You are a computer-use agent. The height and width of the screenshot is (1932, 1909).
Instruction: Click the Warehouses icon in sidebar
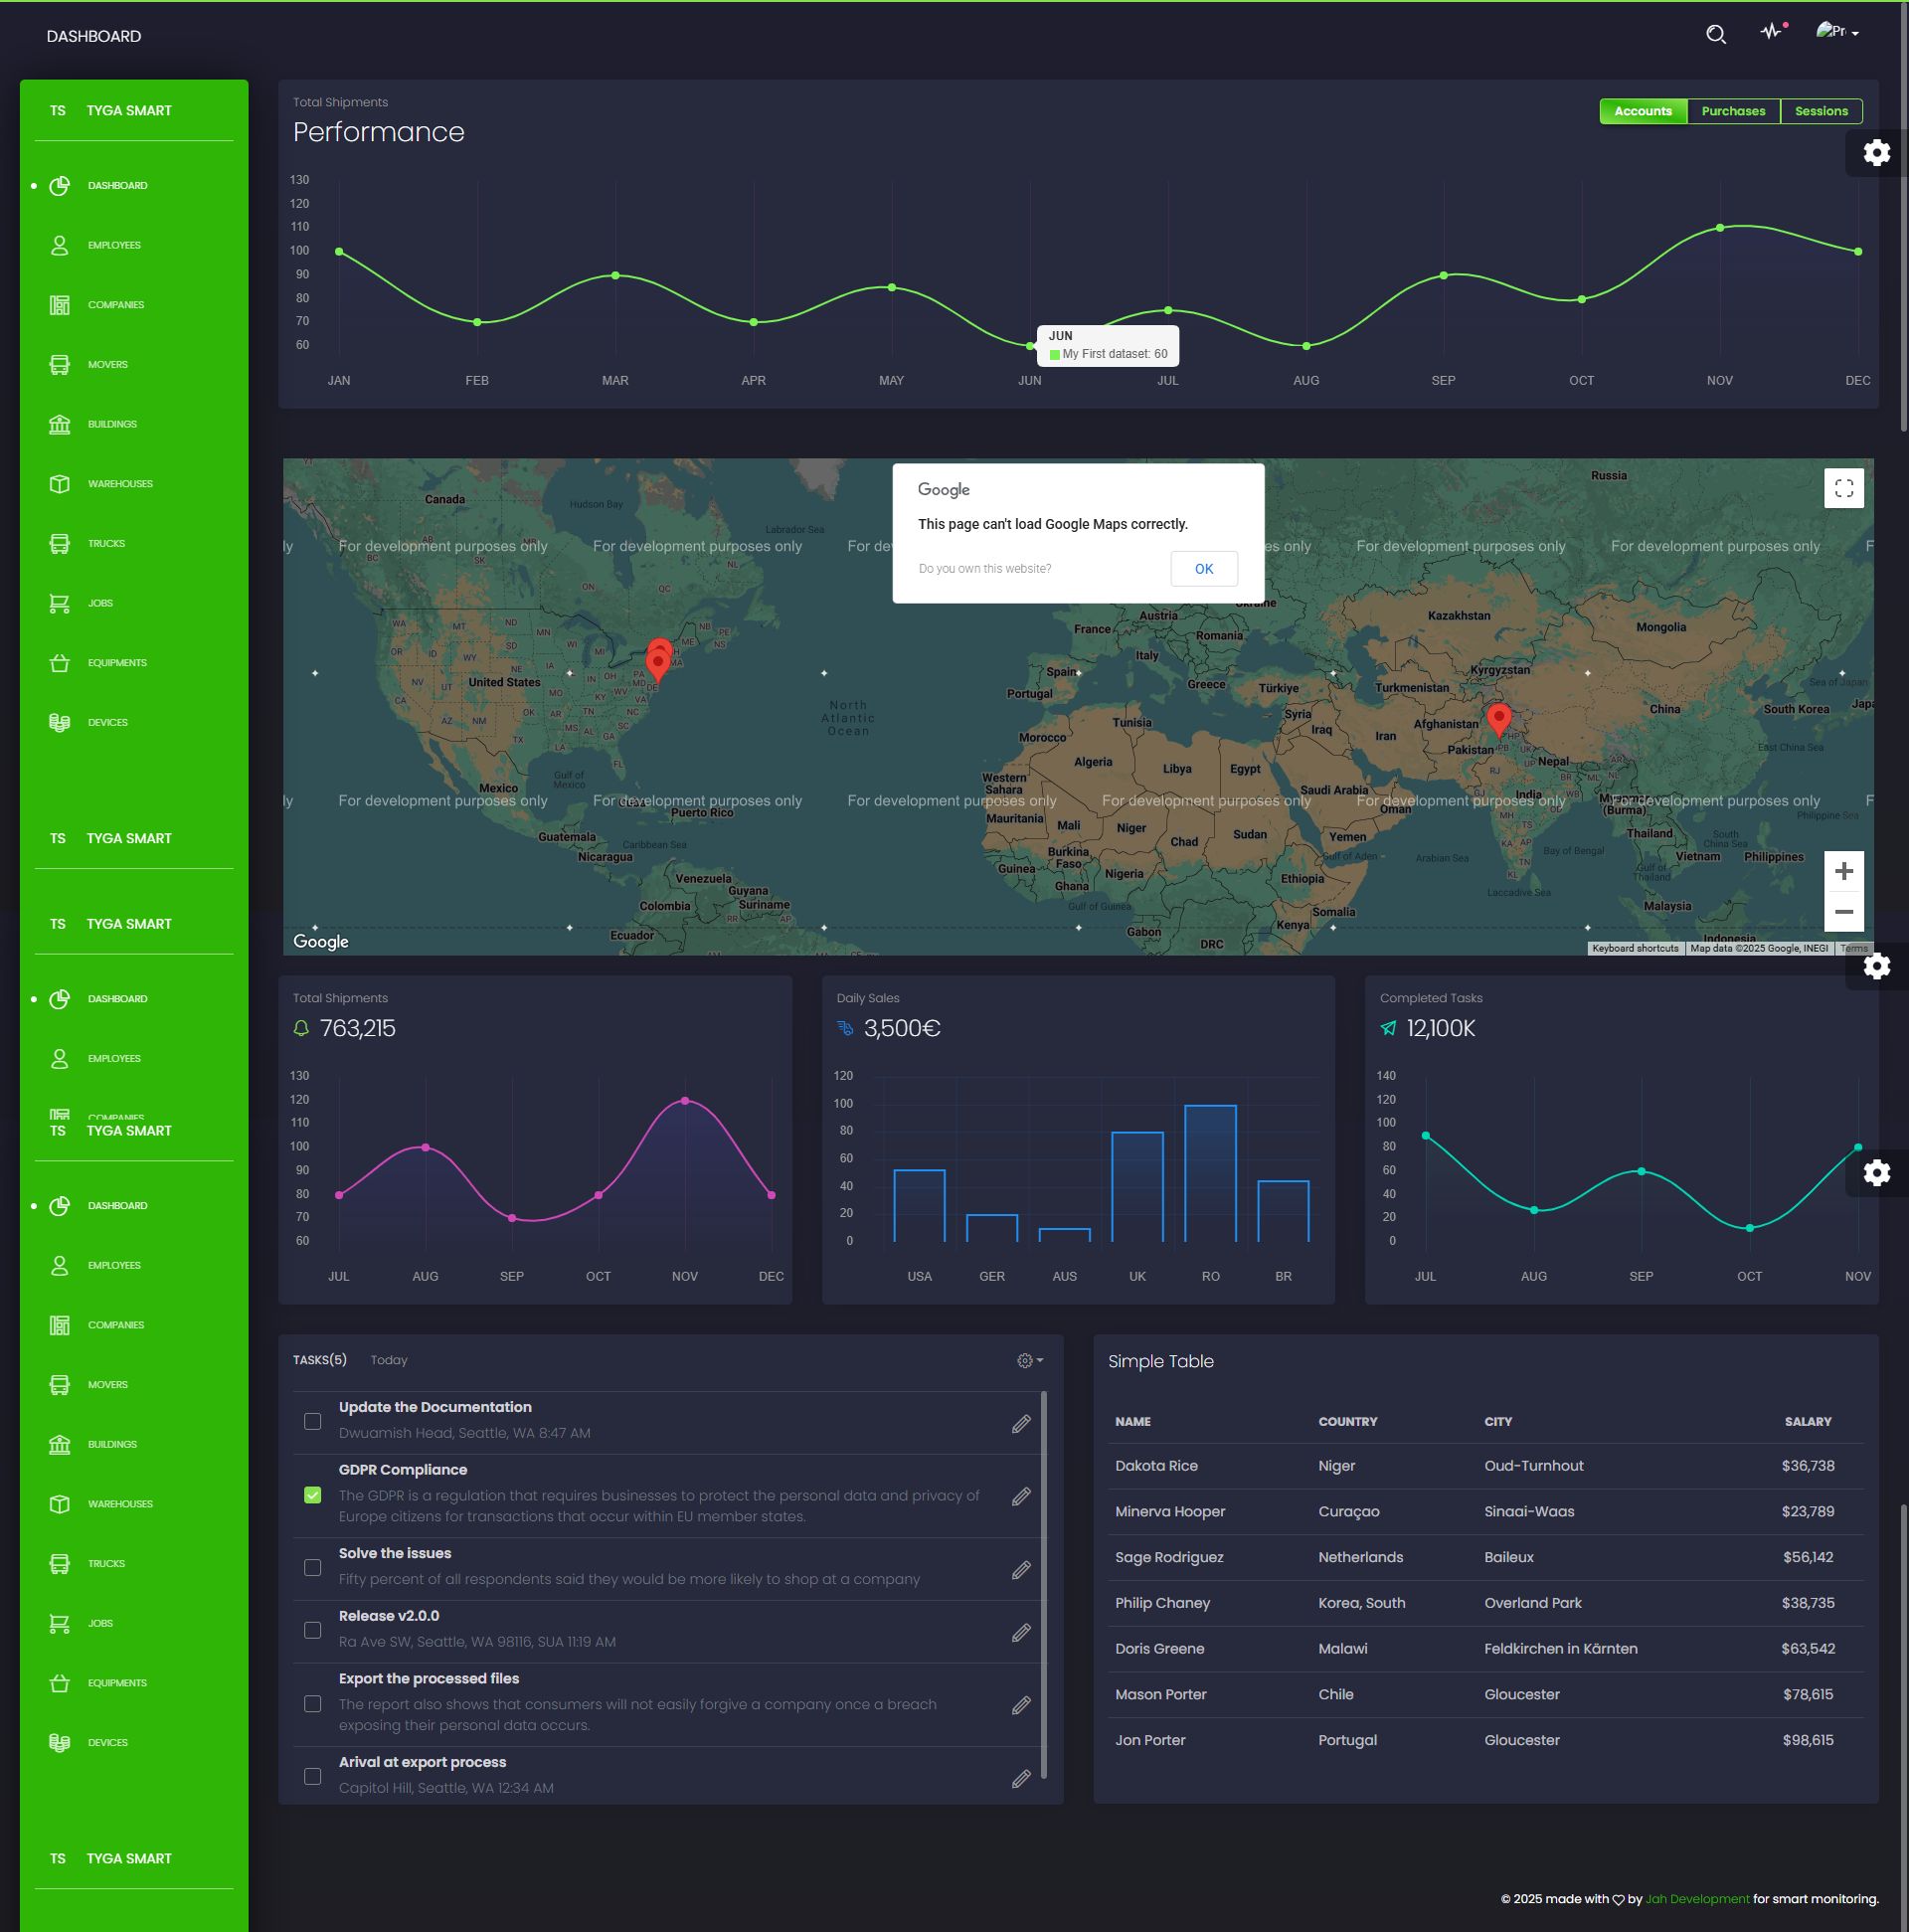click(60, 482)
